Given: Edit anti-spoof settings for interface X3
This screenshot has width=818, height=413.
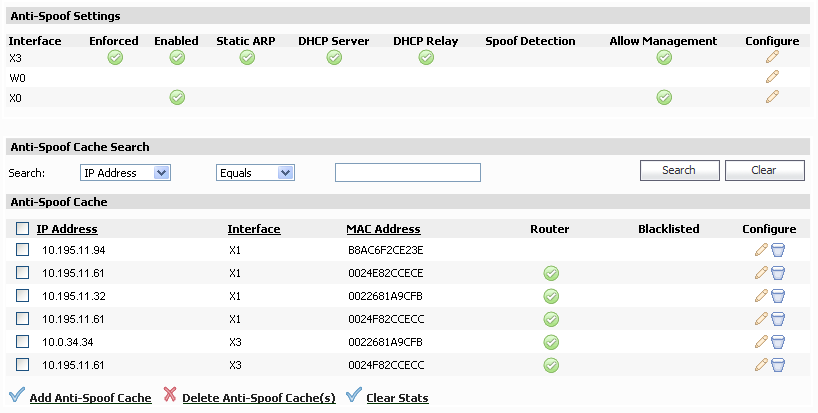Looking at the screenshot, I should pyautogui.click(x=772, y=57).
